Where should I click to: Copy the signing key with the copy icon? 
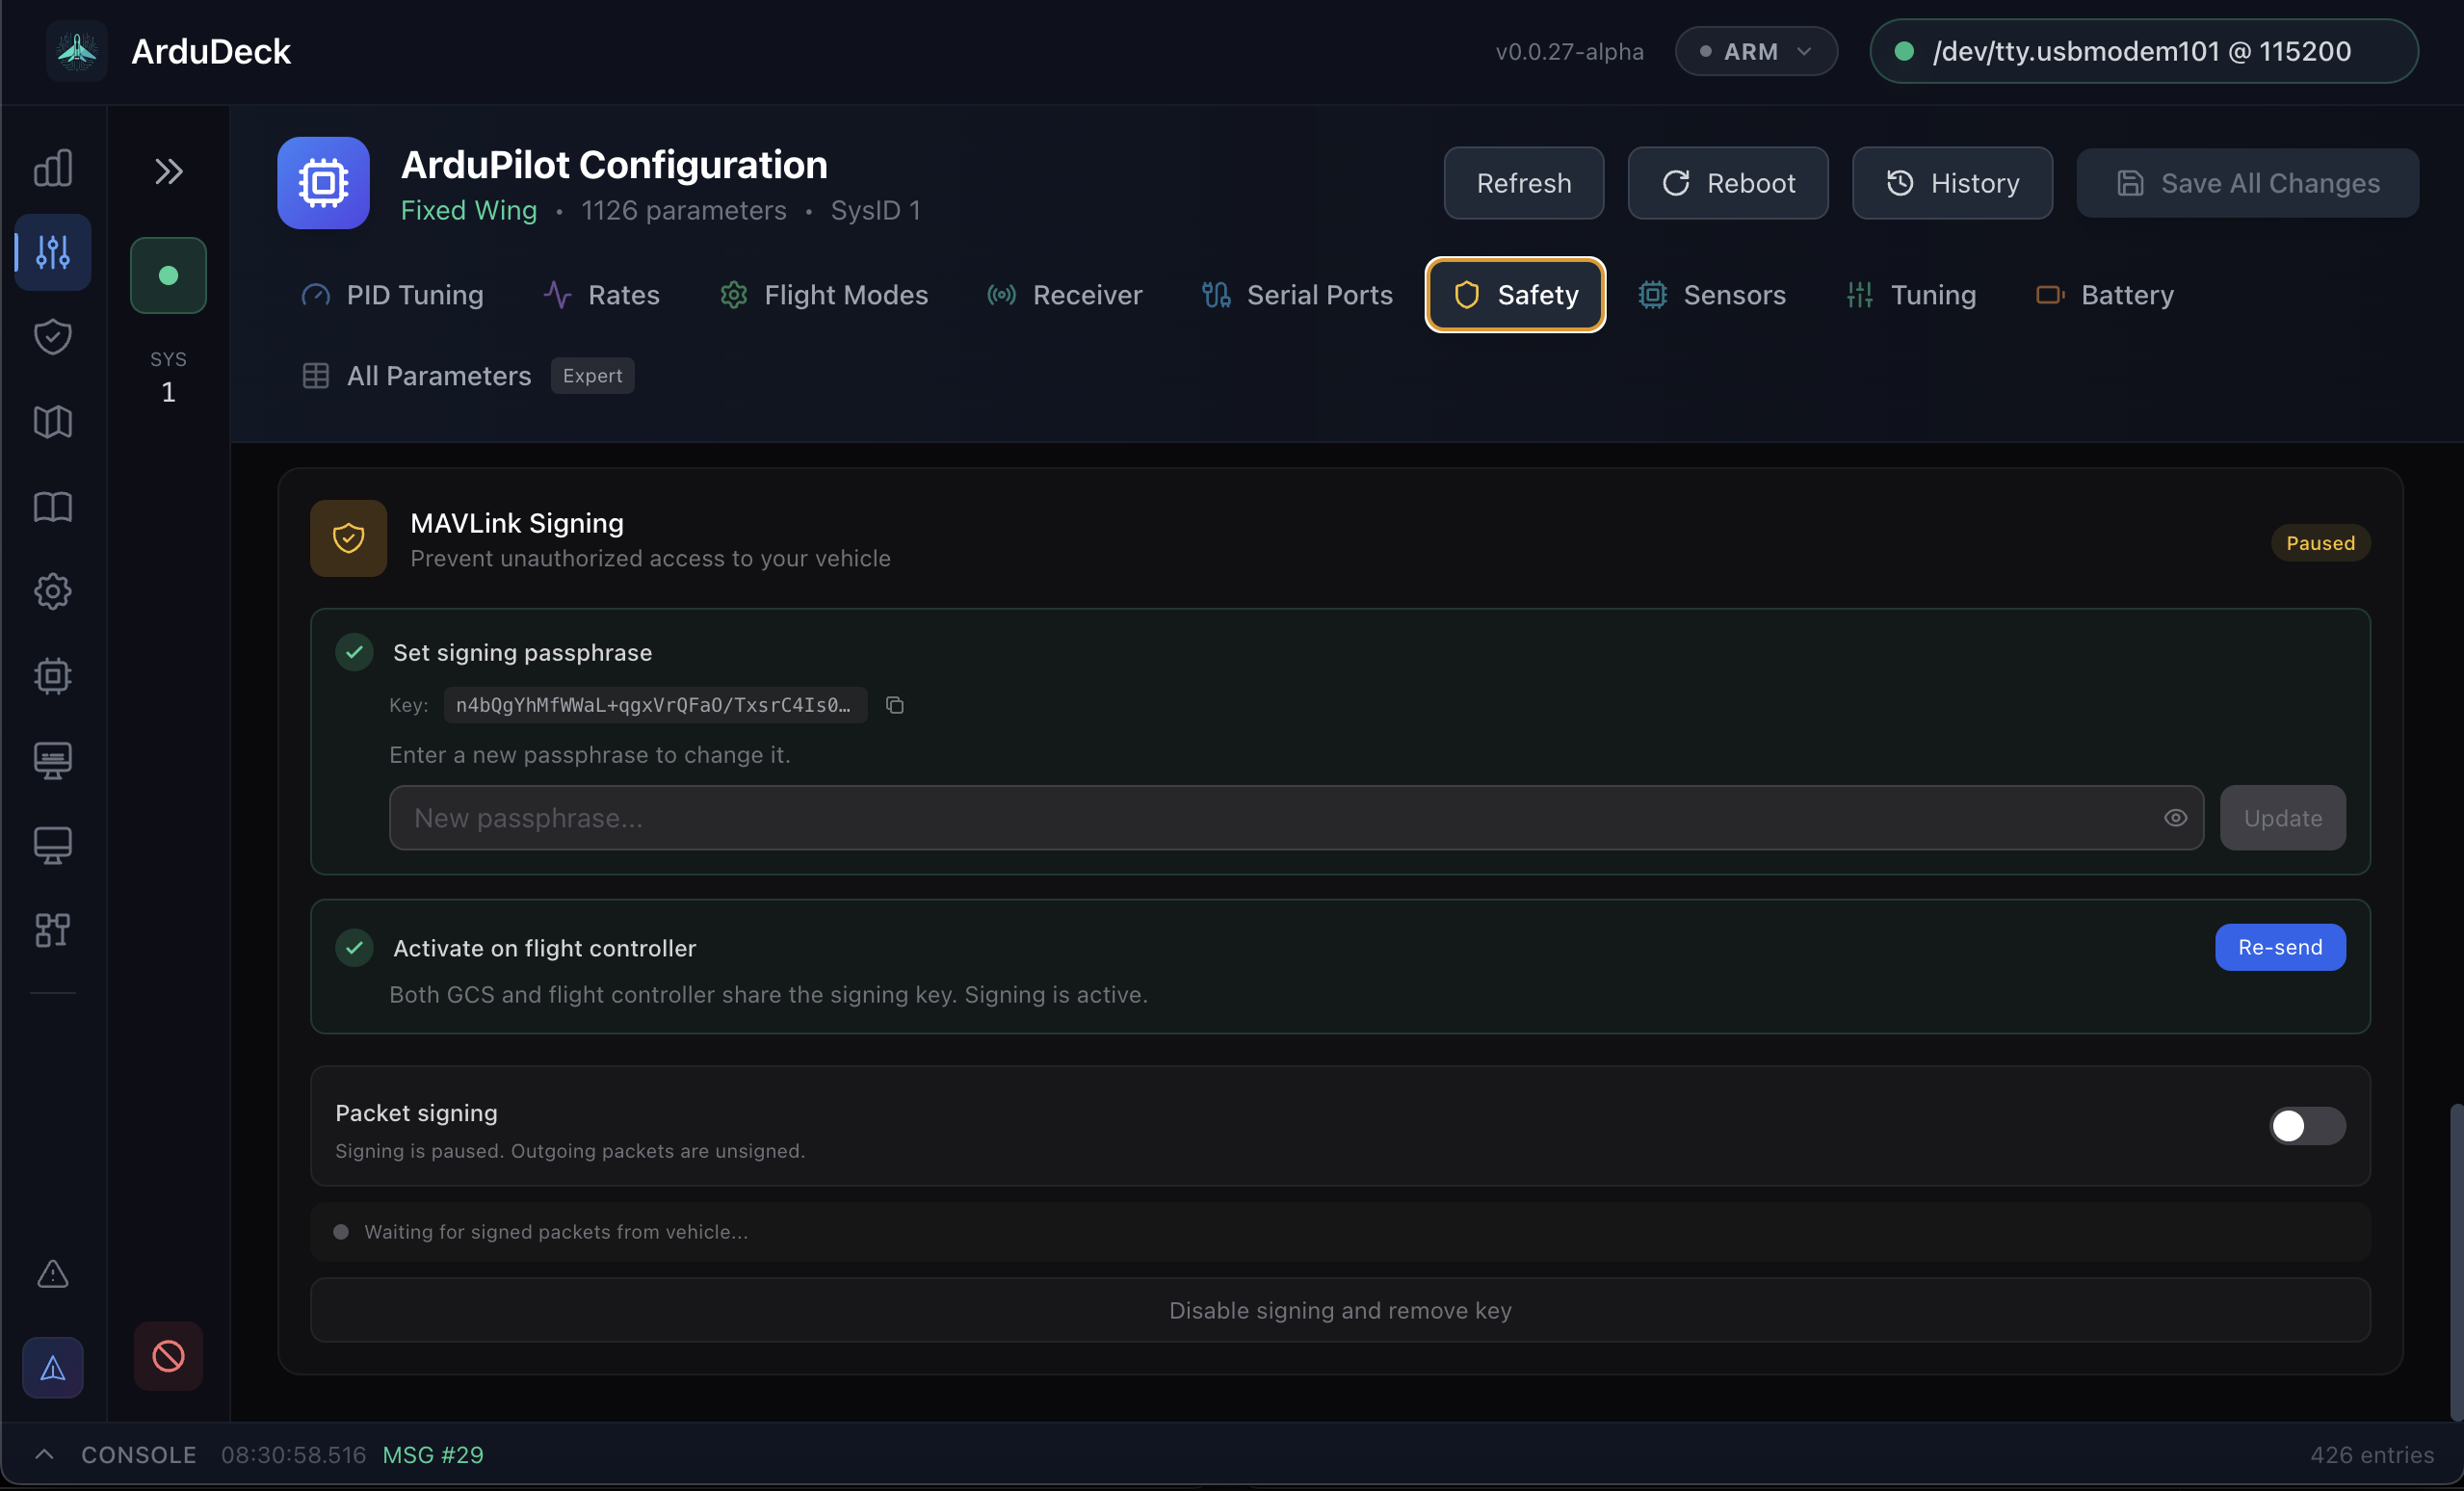click(895, 705)
